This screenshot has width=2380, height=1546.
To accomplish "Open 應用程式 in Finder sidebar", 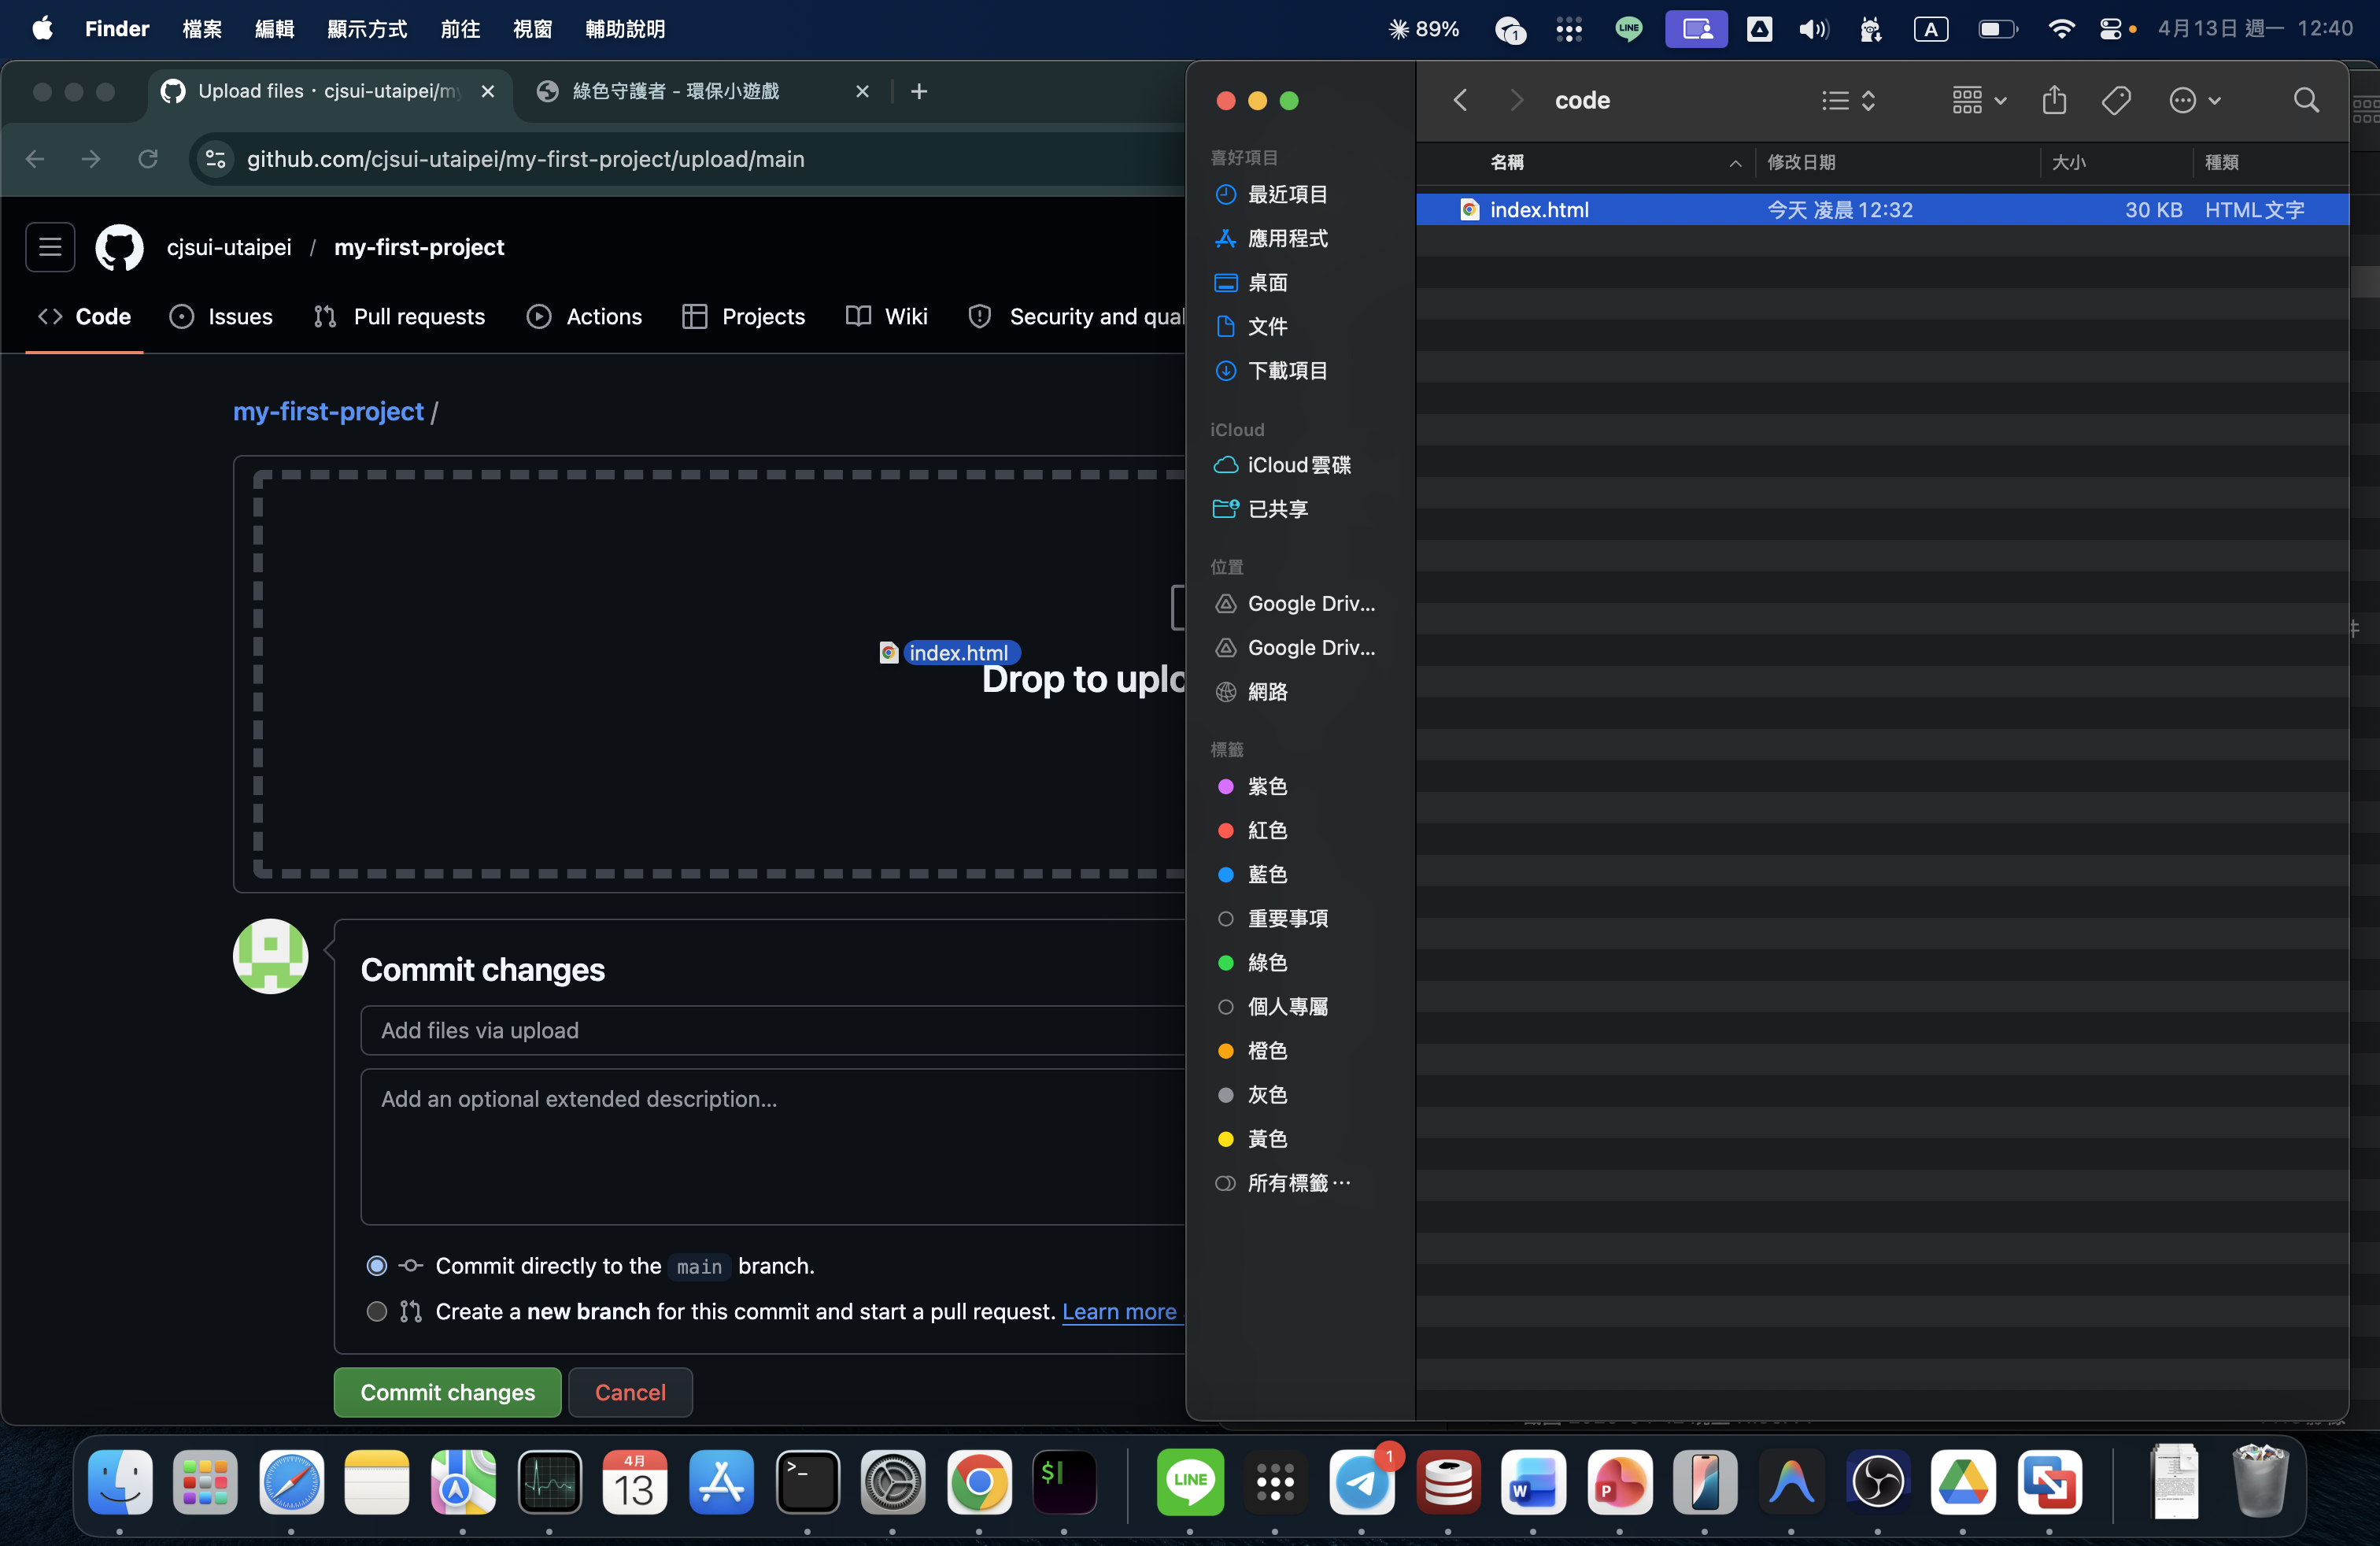I will tap(1287, 238).
